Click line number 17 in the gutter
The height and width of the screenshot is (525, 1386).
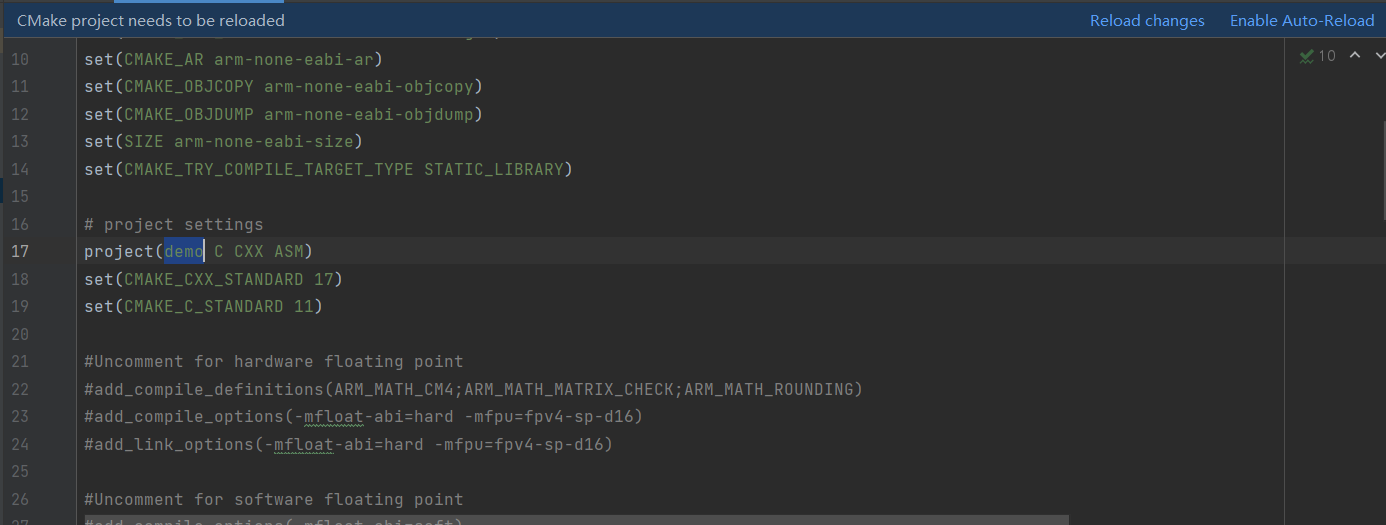point(20,251)
